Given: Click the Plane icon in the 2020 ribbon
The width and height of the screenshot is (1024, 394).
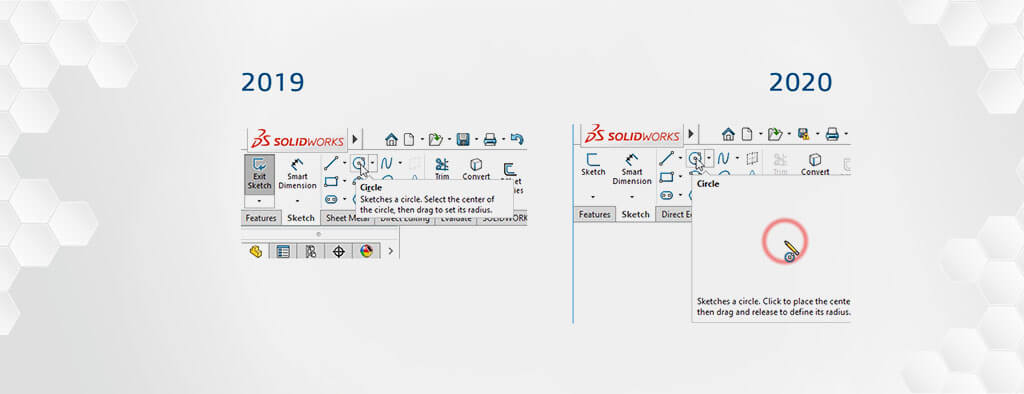Looking at the screenshot, I should 753,158.
